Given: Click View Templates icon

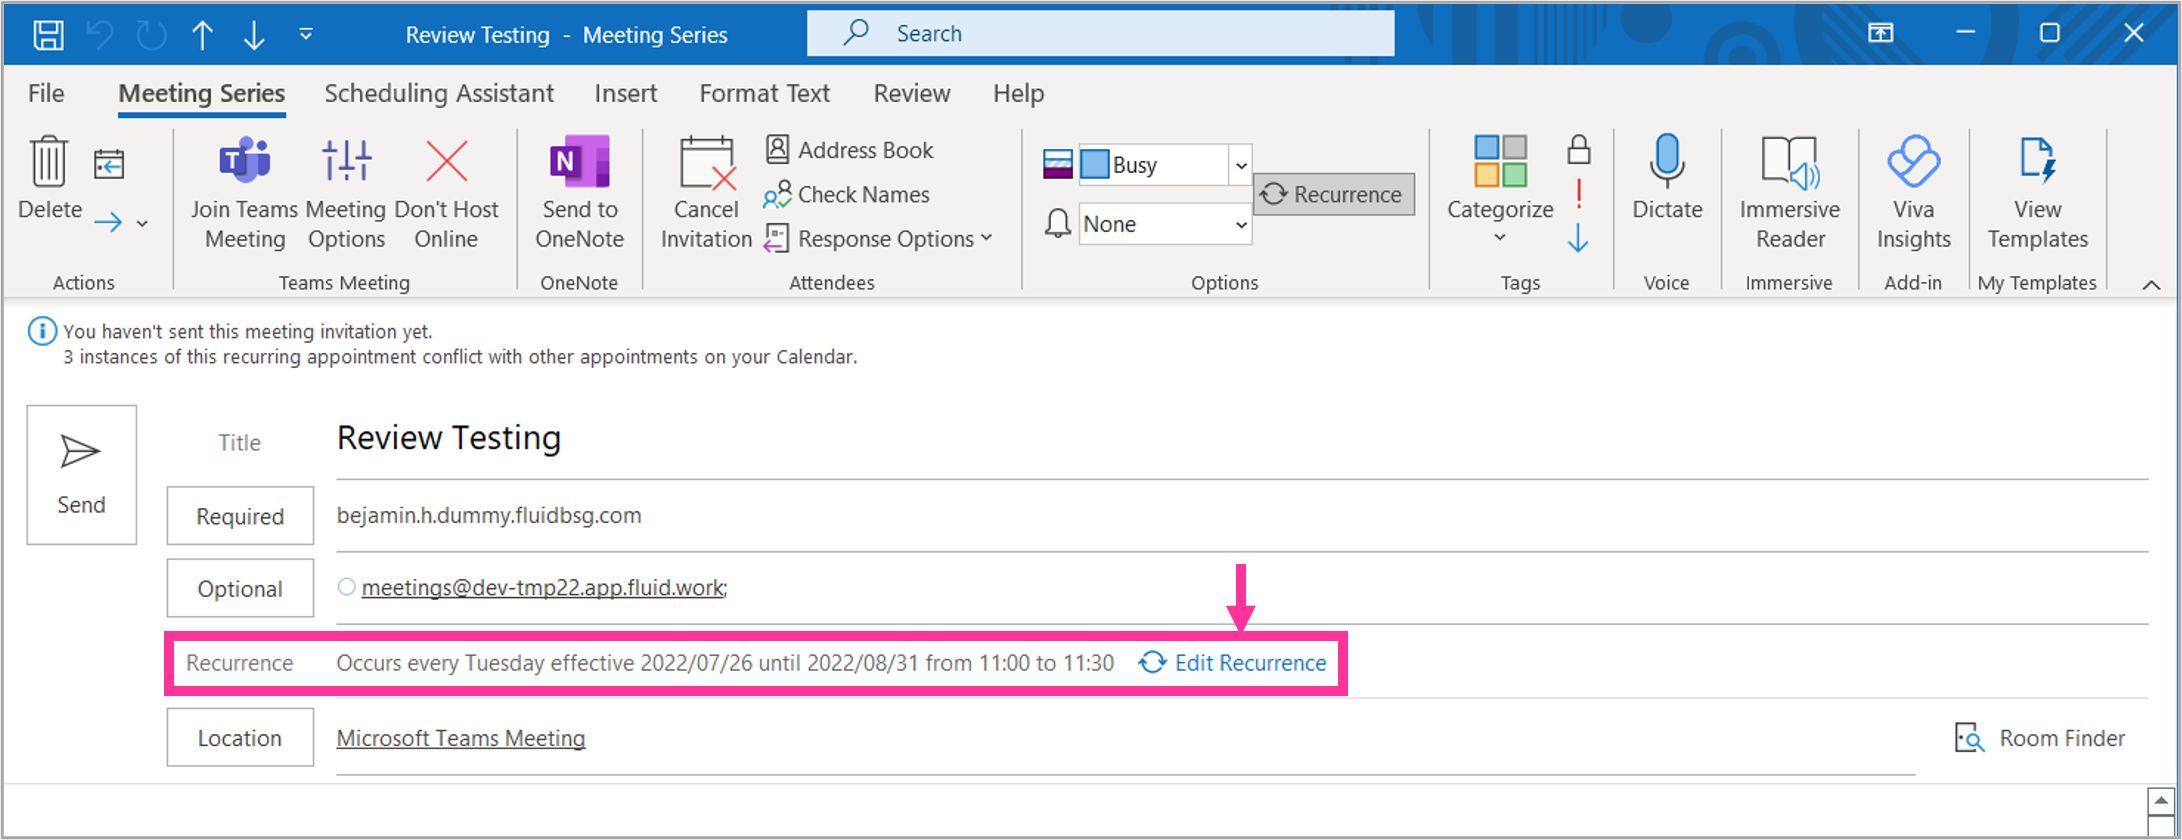Looking at the screenshot, I should pos(2037,161).
